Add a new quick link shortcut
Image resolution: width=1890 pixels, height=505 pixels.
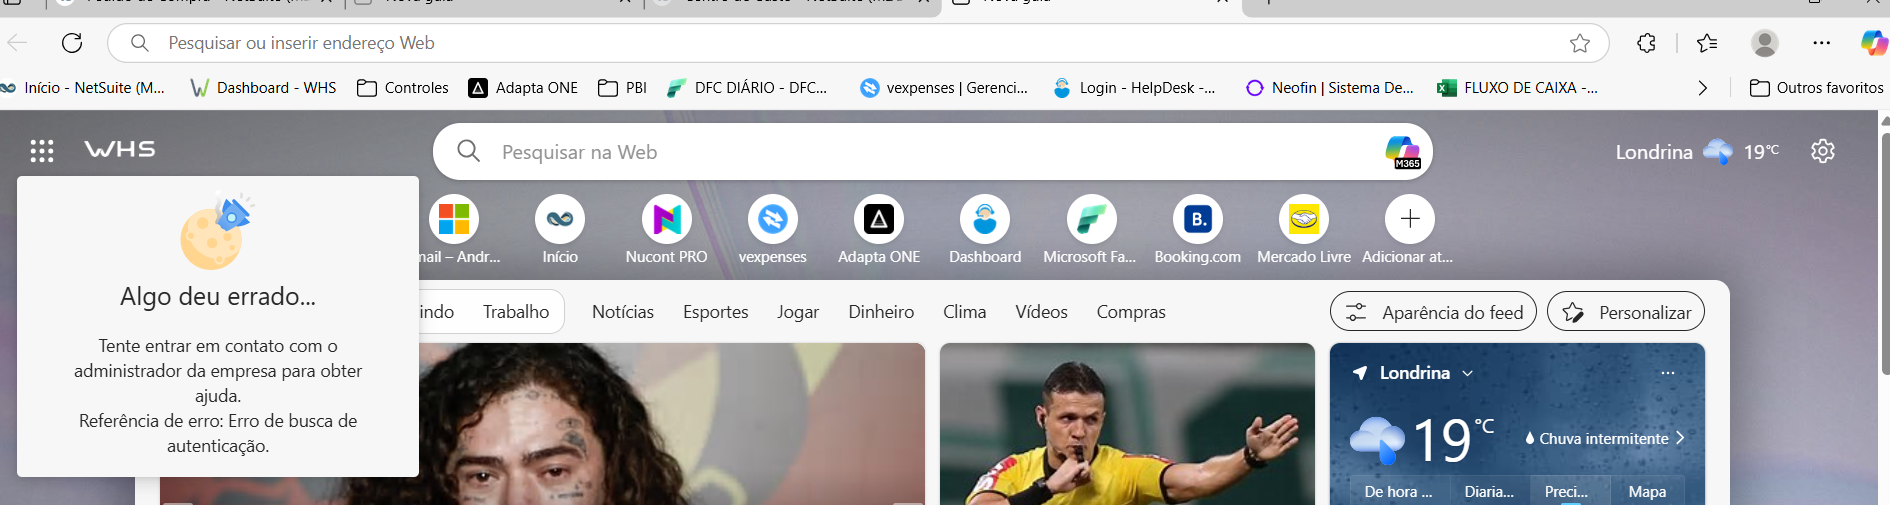[1409, 220]
